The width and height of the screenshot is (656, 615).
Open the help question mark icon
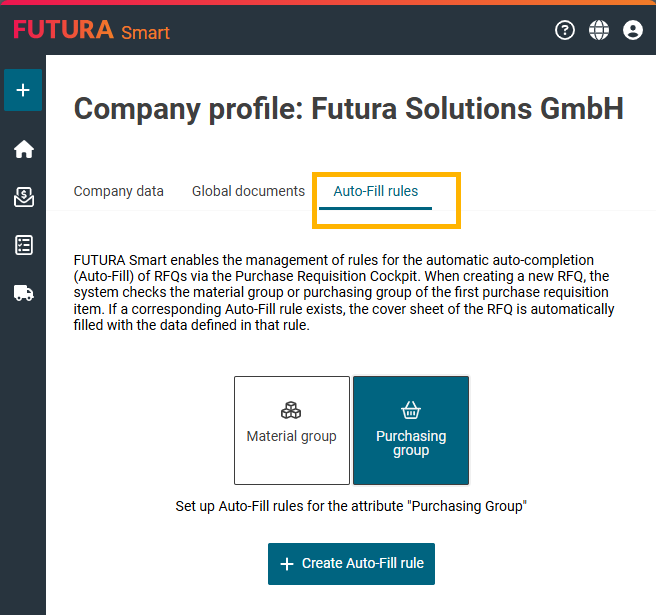pyautogui.click(x=565, y=30)
